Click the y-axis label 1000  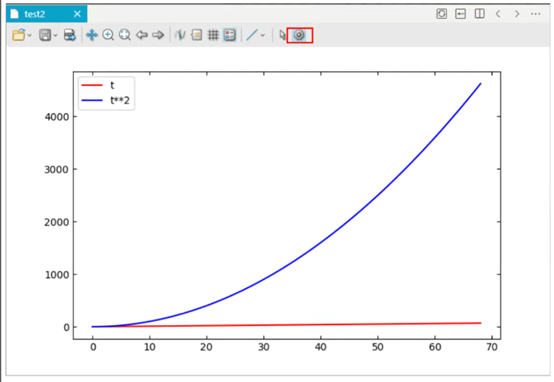pos(57,275)
